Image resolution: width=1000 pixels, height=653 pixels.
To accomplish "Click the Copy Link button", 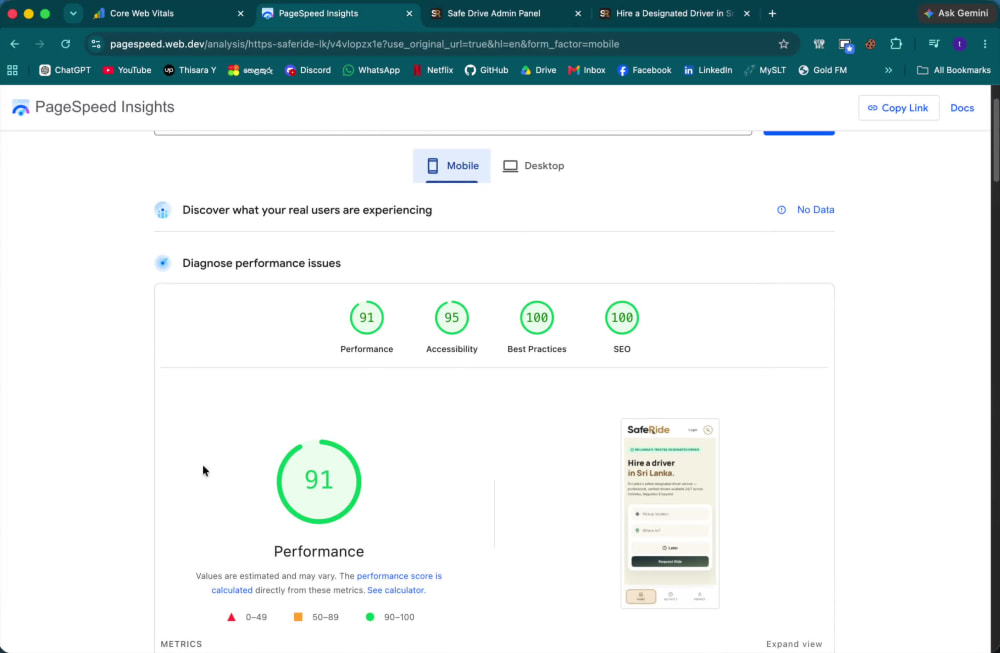I will [898, 108].
